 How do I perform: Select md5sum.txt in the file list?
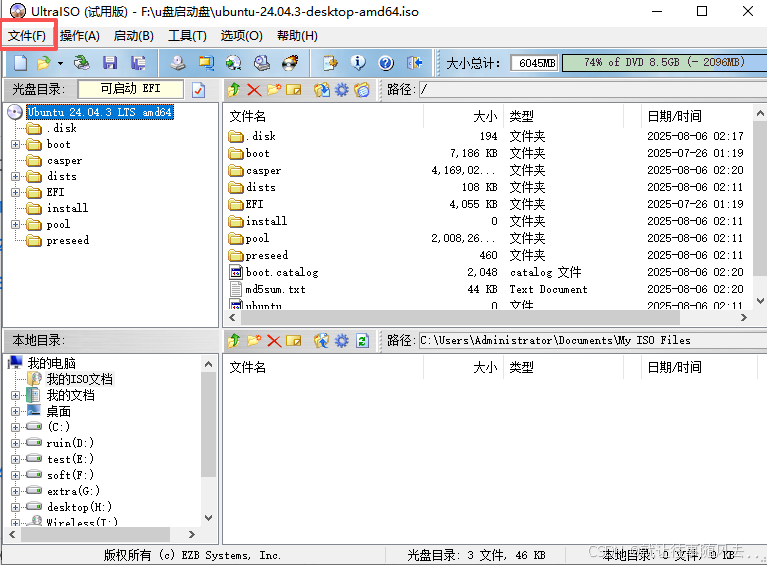click(x=275, y=289)
